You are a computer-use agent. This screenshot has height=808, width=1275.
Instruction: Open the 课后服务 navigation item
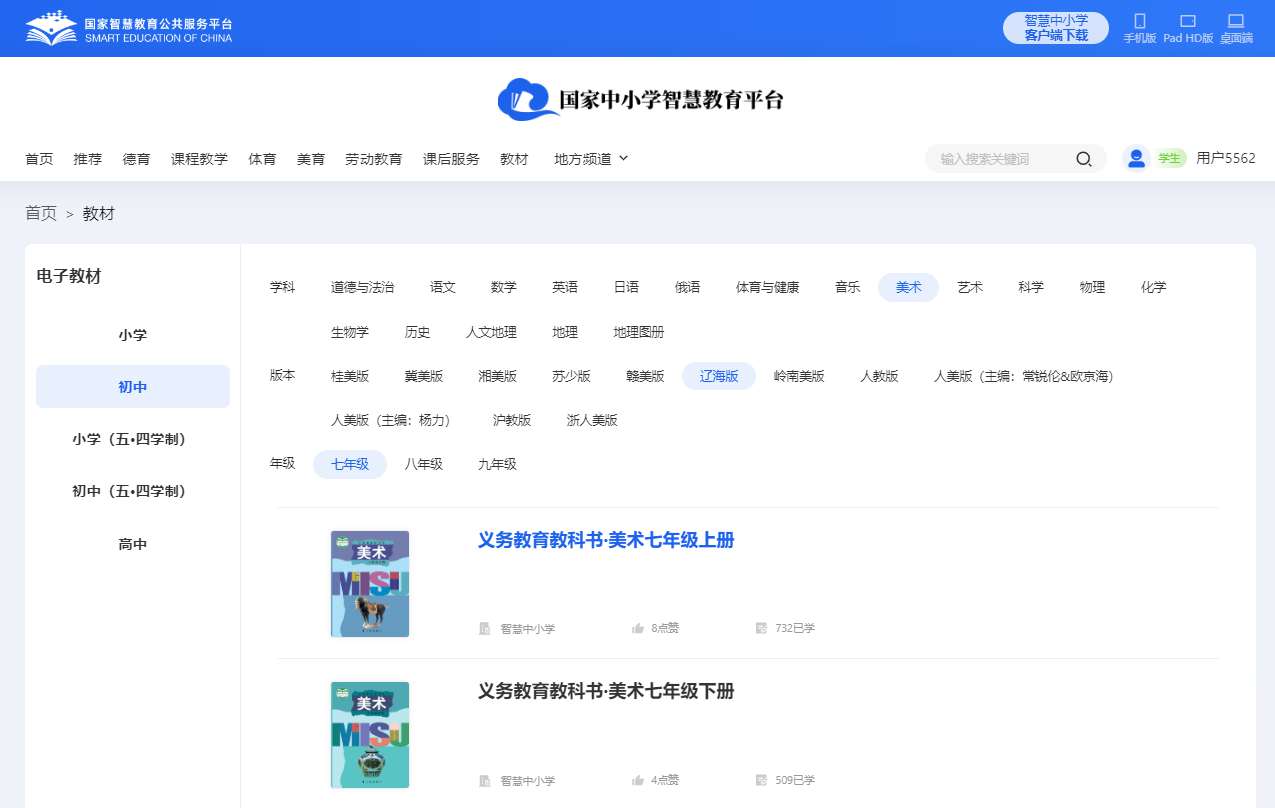(x=451, y=159)
